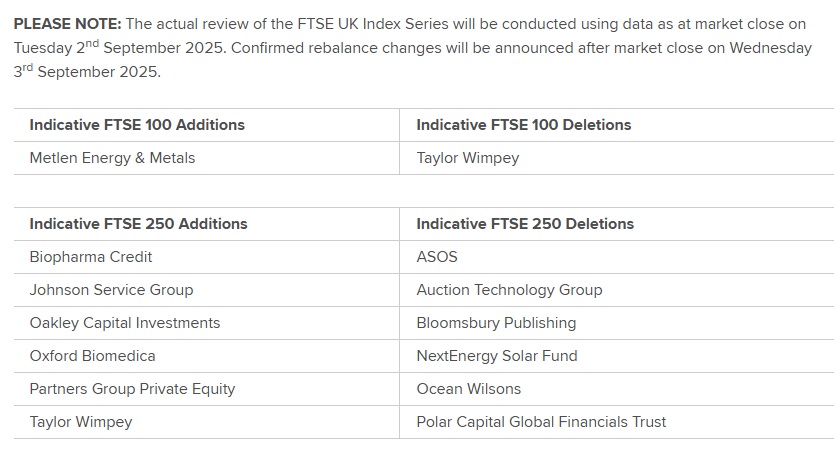The image size is (834, 459).
Task: Select the Biopharma Credit entry
Action: click(91, 257)
